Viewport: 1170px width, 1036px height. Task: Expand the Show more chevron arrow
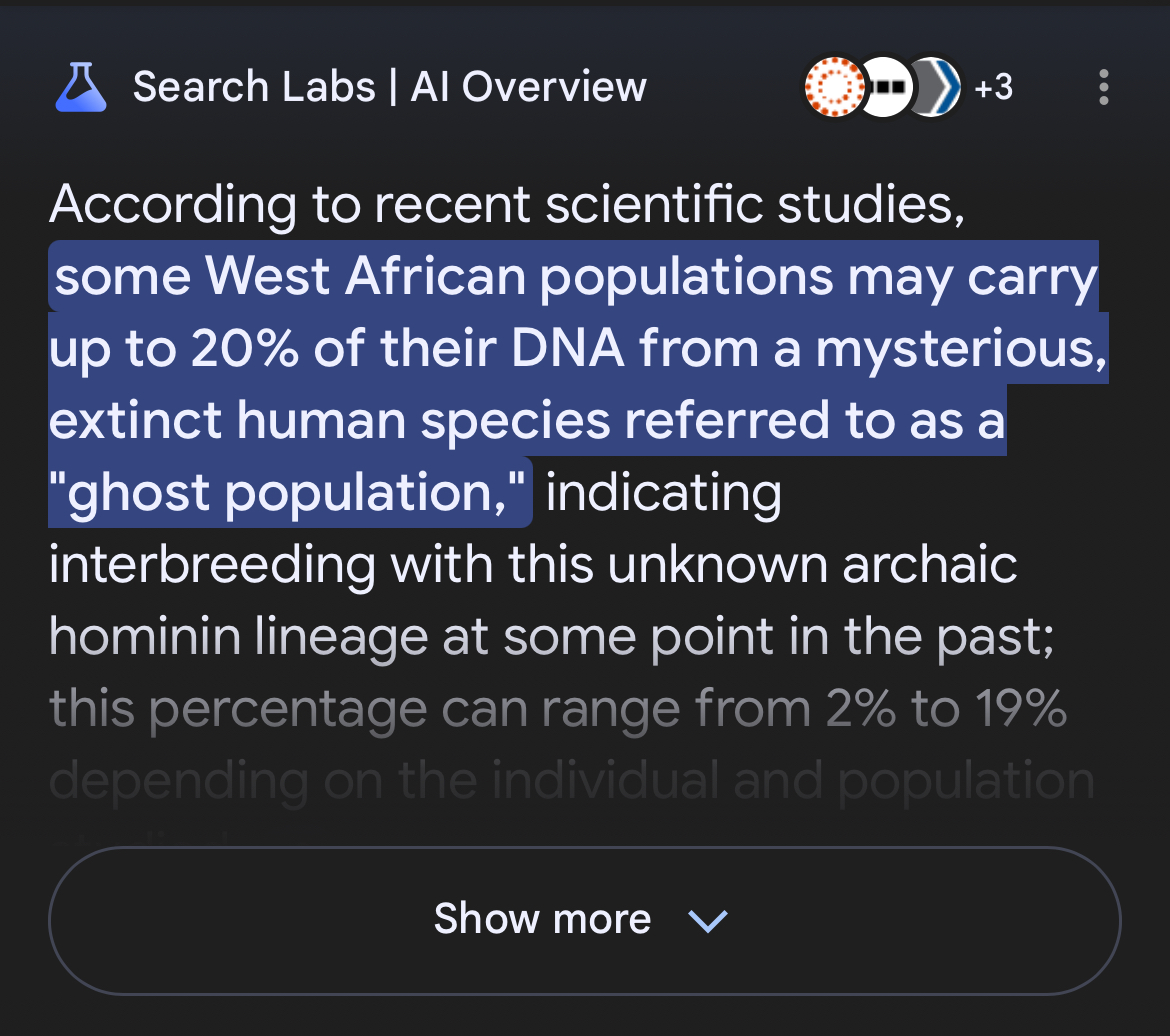tap(708, 920)
